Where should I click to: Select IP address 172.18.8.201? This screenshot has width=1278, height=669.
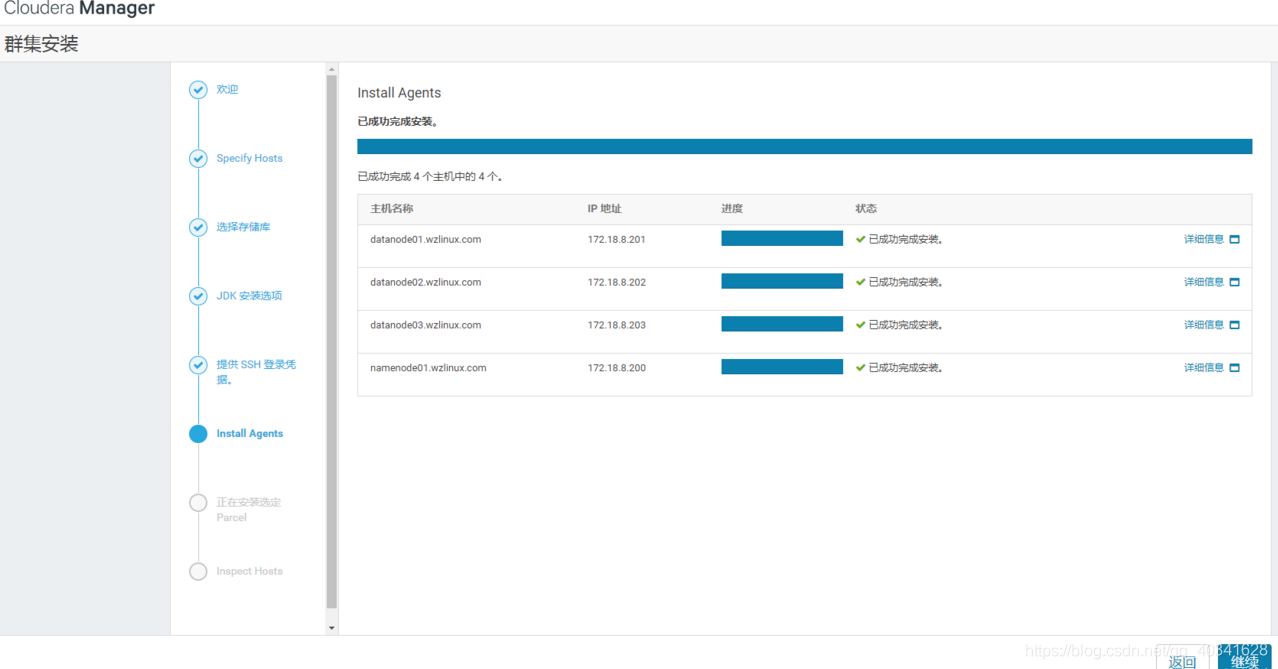pos(616,240)
